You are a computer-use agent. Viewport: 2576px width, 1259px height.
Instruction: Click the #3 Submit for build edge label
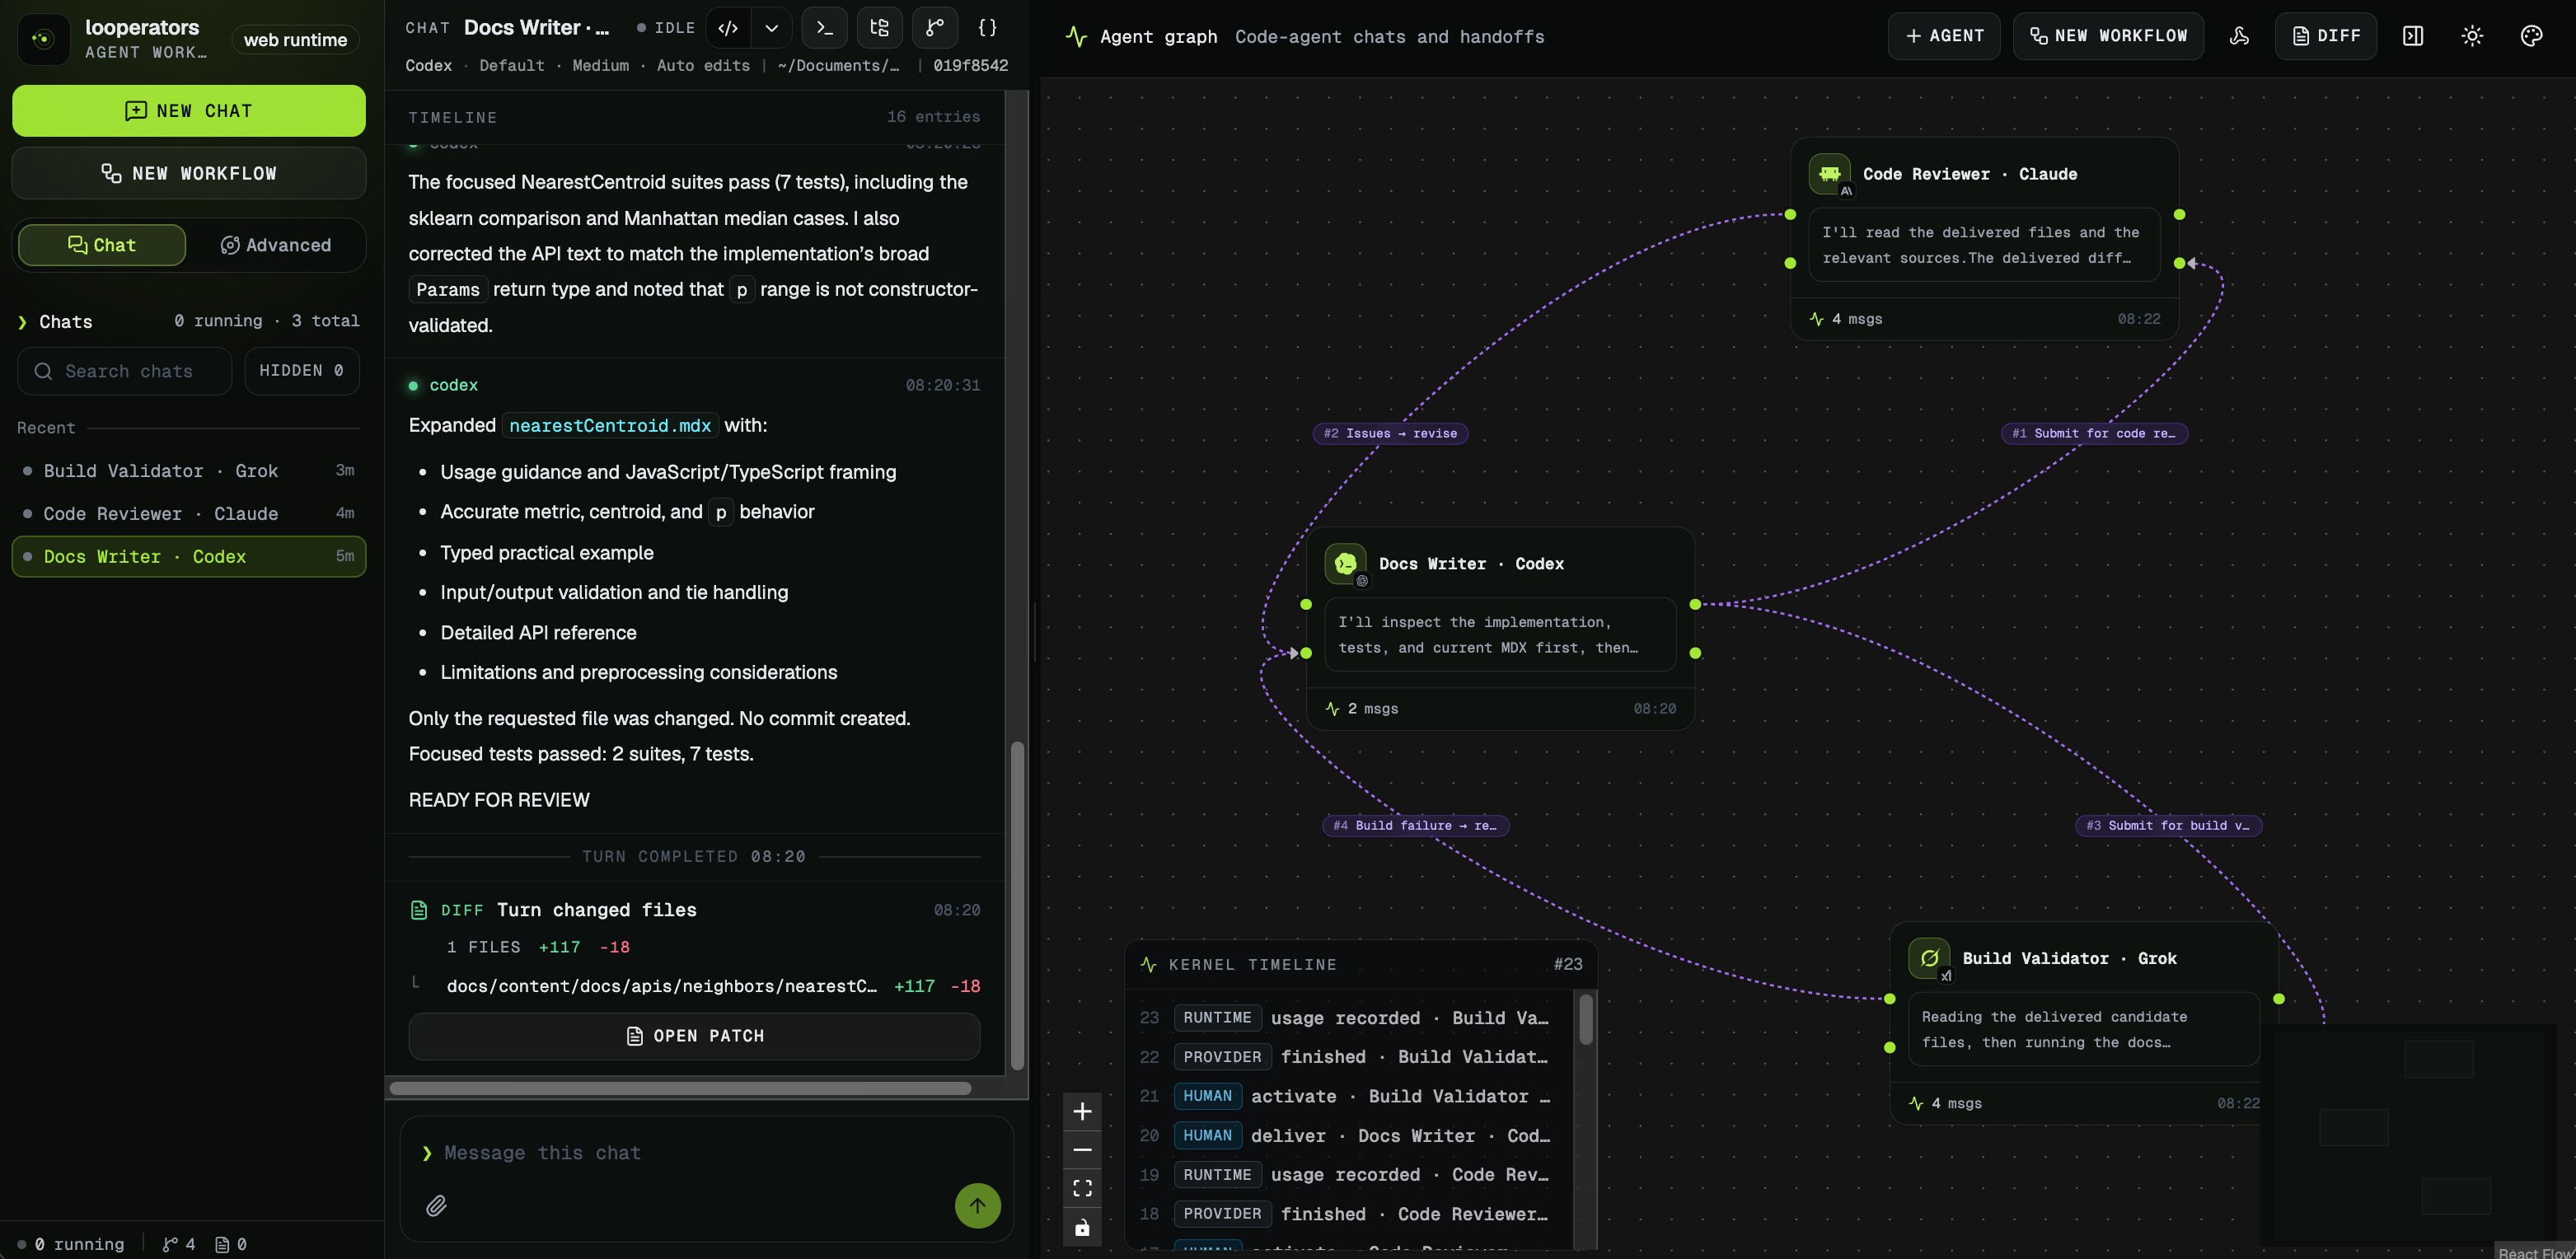(x=2168, y=825)
